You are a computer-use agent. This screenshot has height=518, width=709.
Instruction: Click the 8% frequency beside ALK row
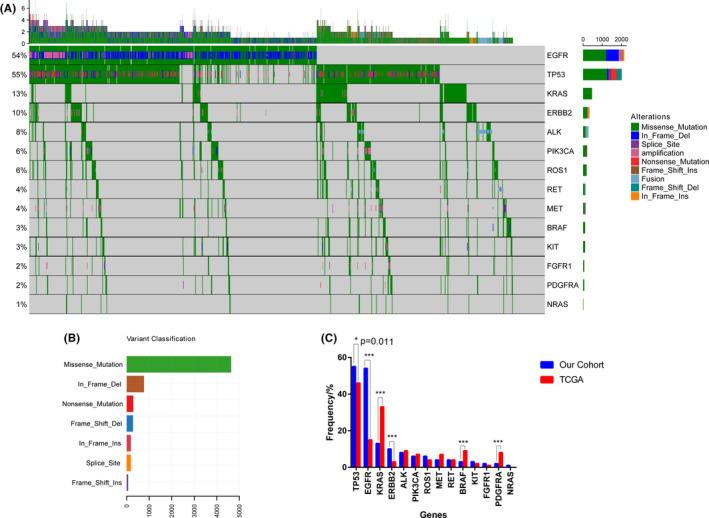pyautogui.click(x=21, y=132)
